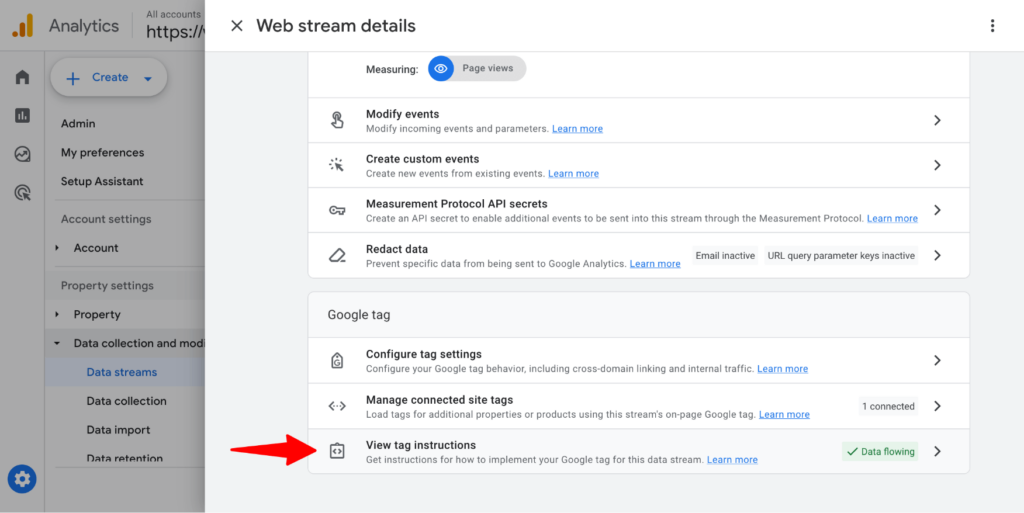Image resolution: width=1024 pixels, height=513 pixels.
Task: Open Manage connected site tags row
Action: [x=638, y=406]
